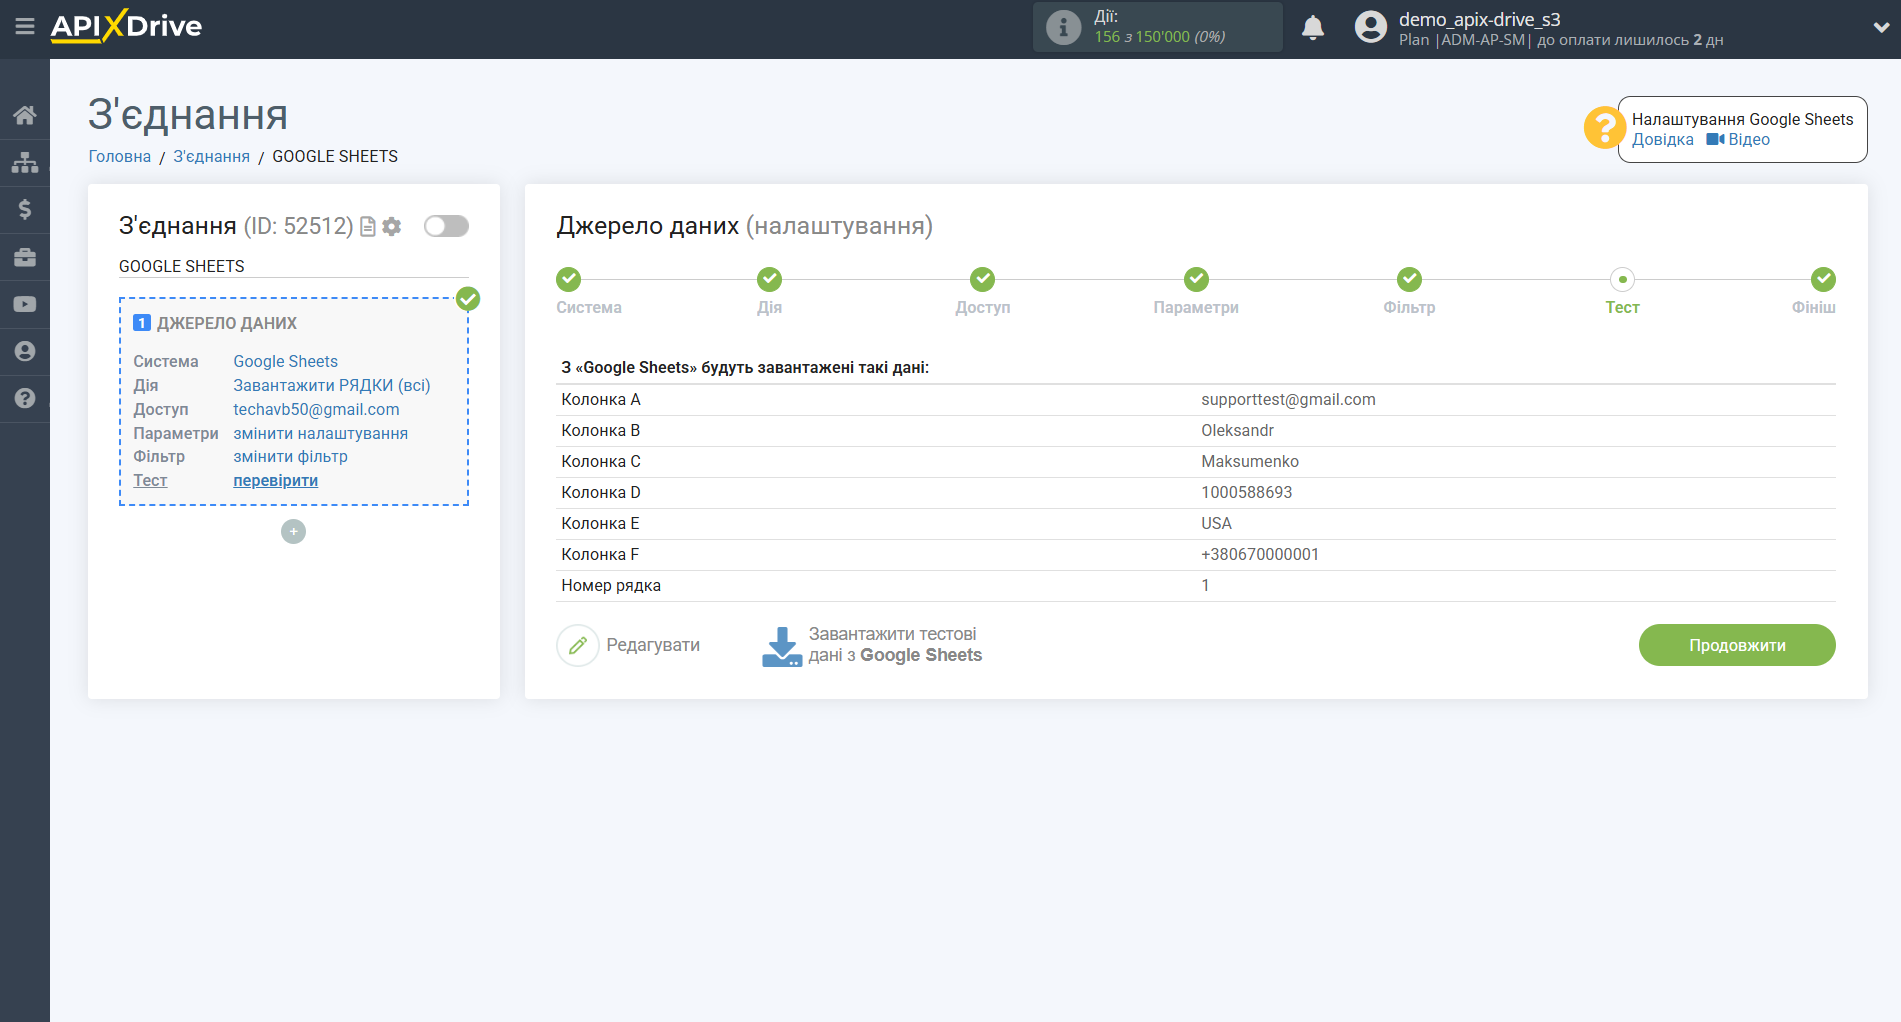The height and width of the screenshot is (1022, 1901).
Task: Click the Редагувати edit button
Action: (x=629, y=646)
